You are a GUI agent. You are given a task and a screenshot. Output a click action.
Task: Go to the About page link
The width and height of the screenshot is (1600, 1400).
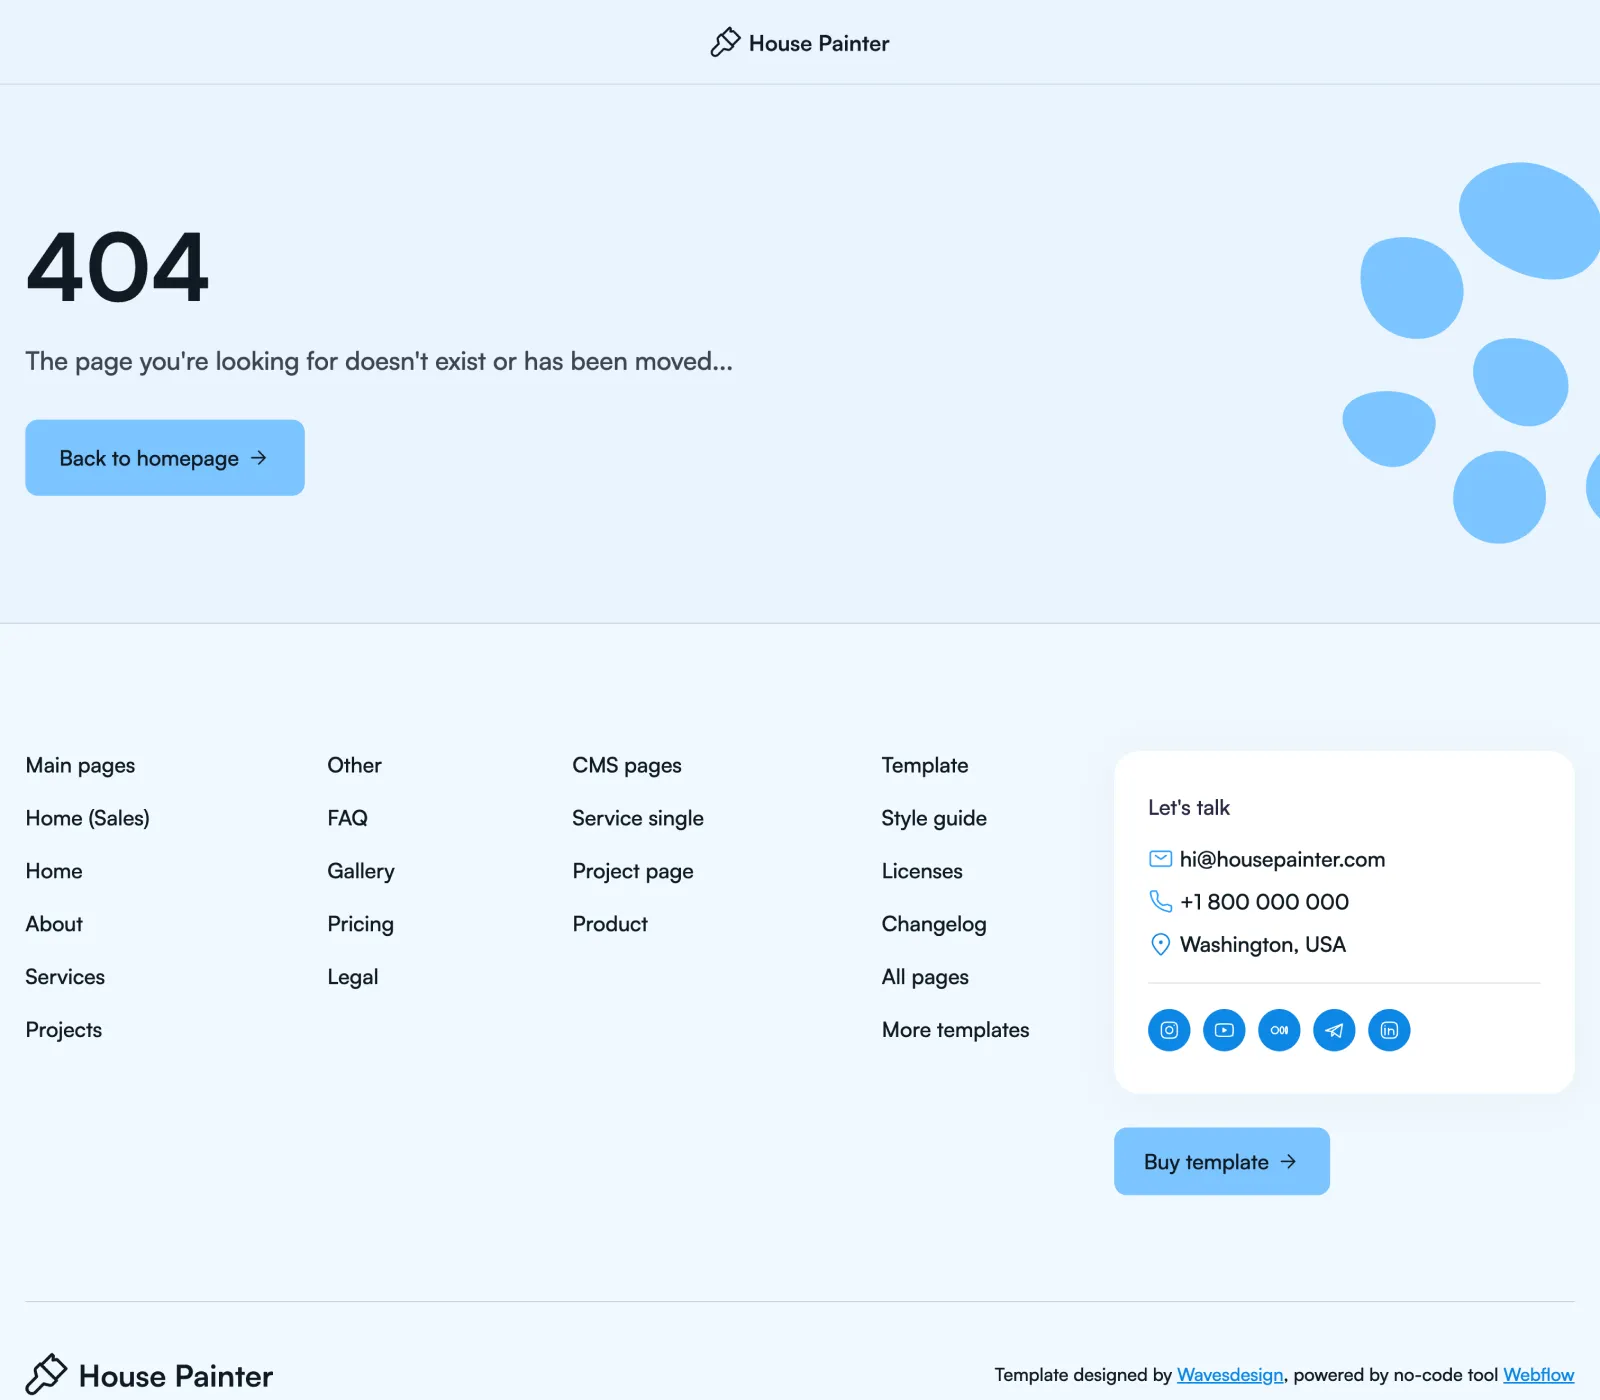pyautogui.click(x=54, y=924)
